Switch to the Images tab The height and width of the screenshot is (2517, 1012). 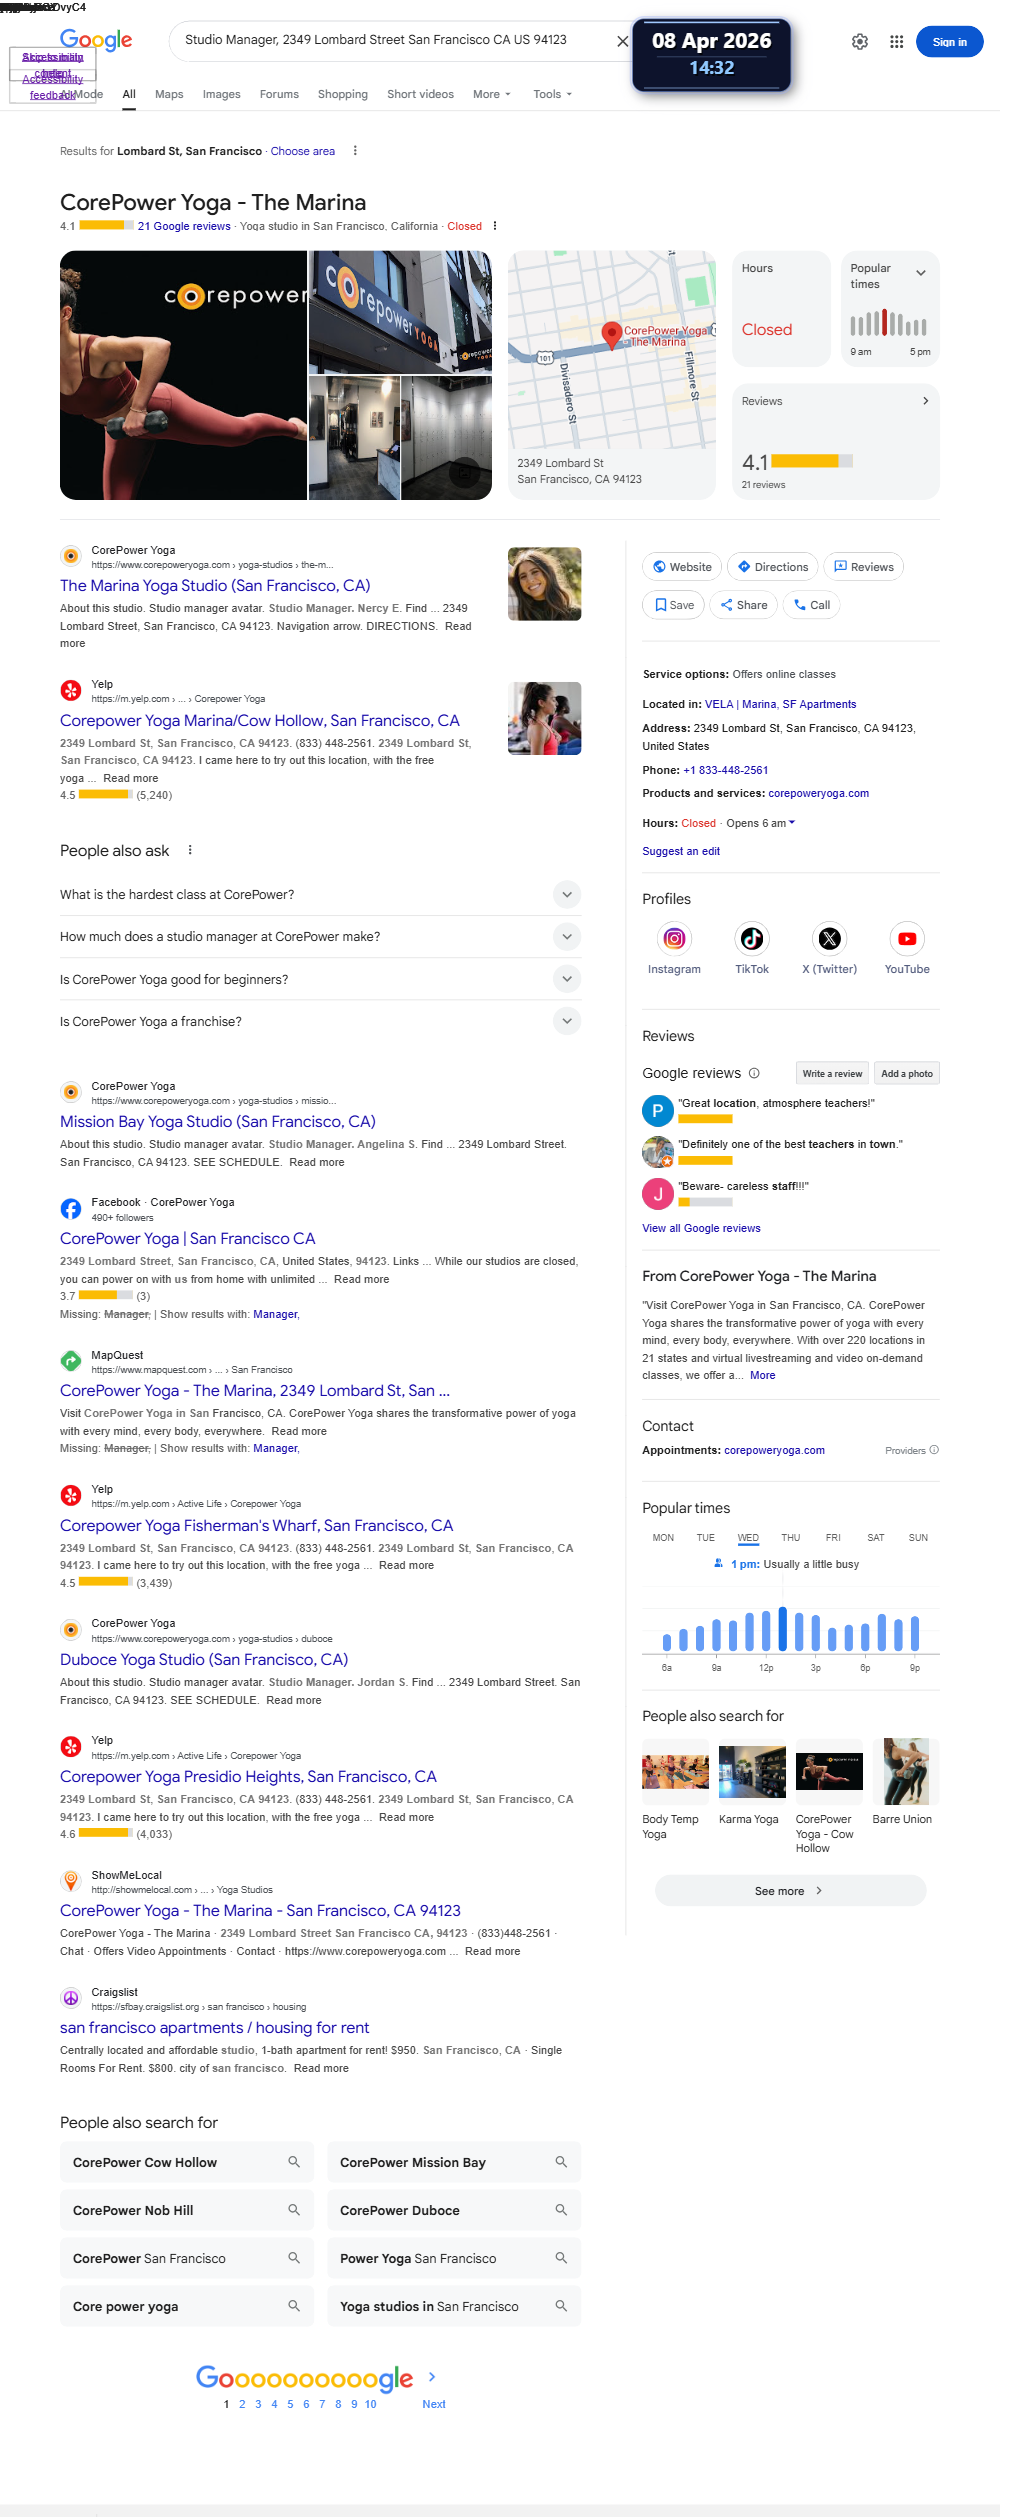tap(221, 94)
